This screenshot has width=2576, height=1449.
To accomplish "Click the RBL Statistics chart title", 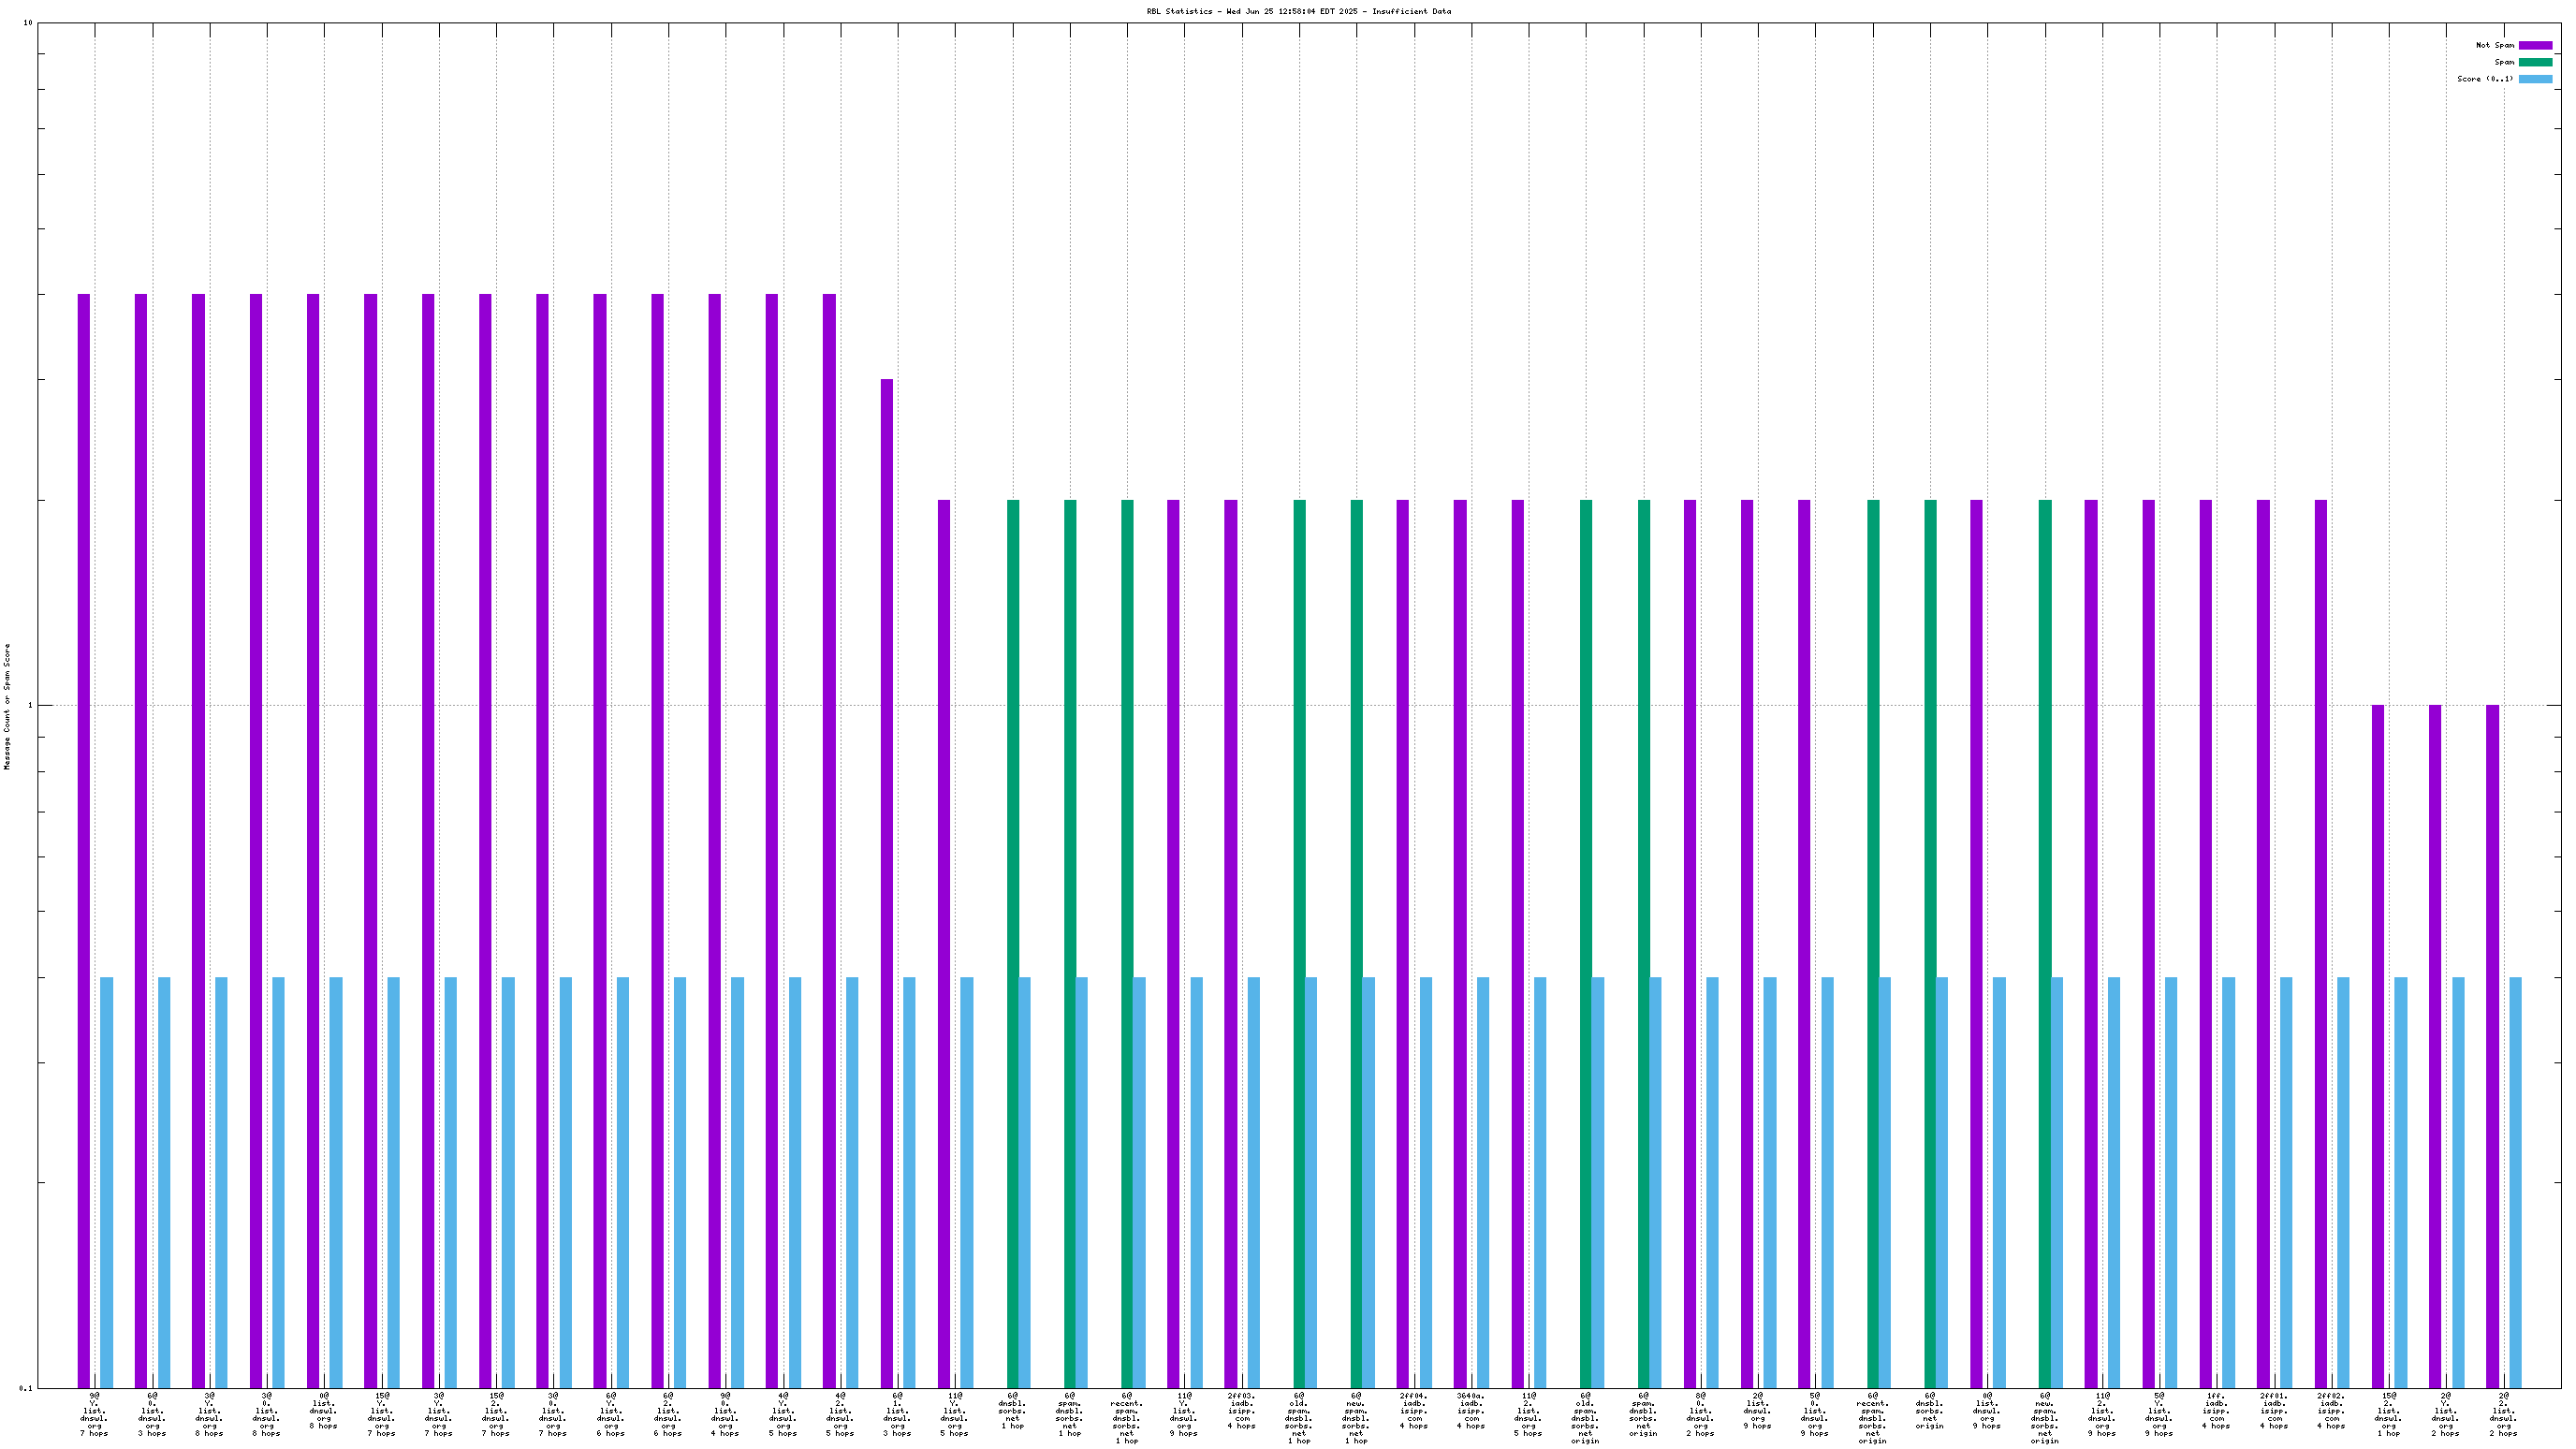I will 1298,11.
